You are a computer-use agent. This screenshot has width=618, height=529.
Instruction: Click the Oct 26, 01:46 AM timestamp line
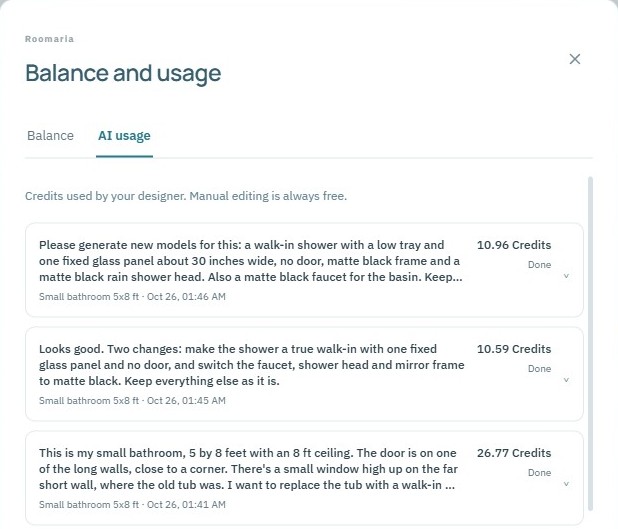(132, 297)
